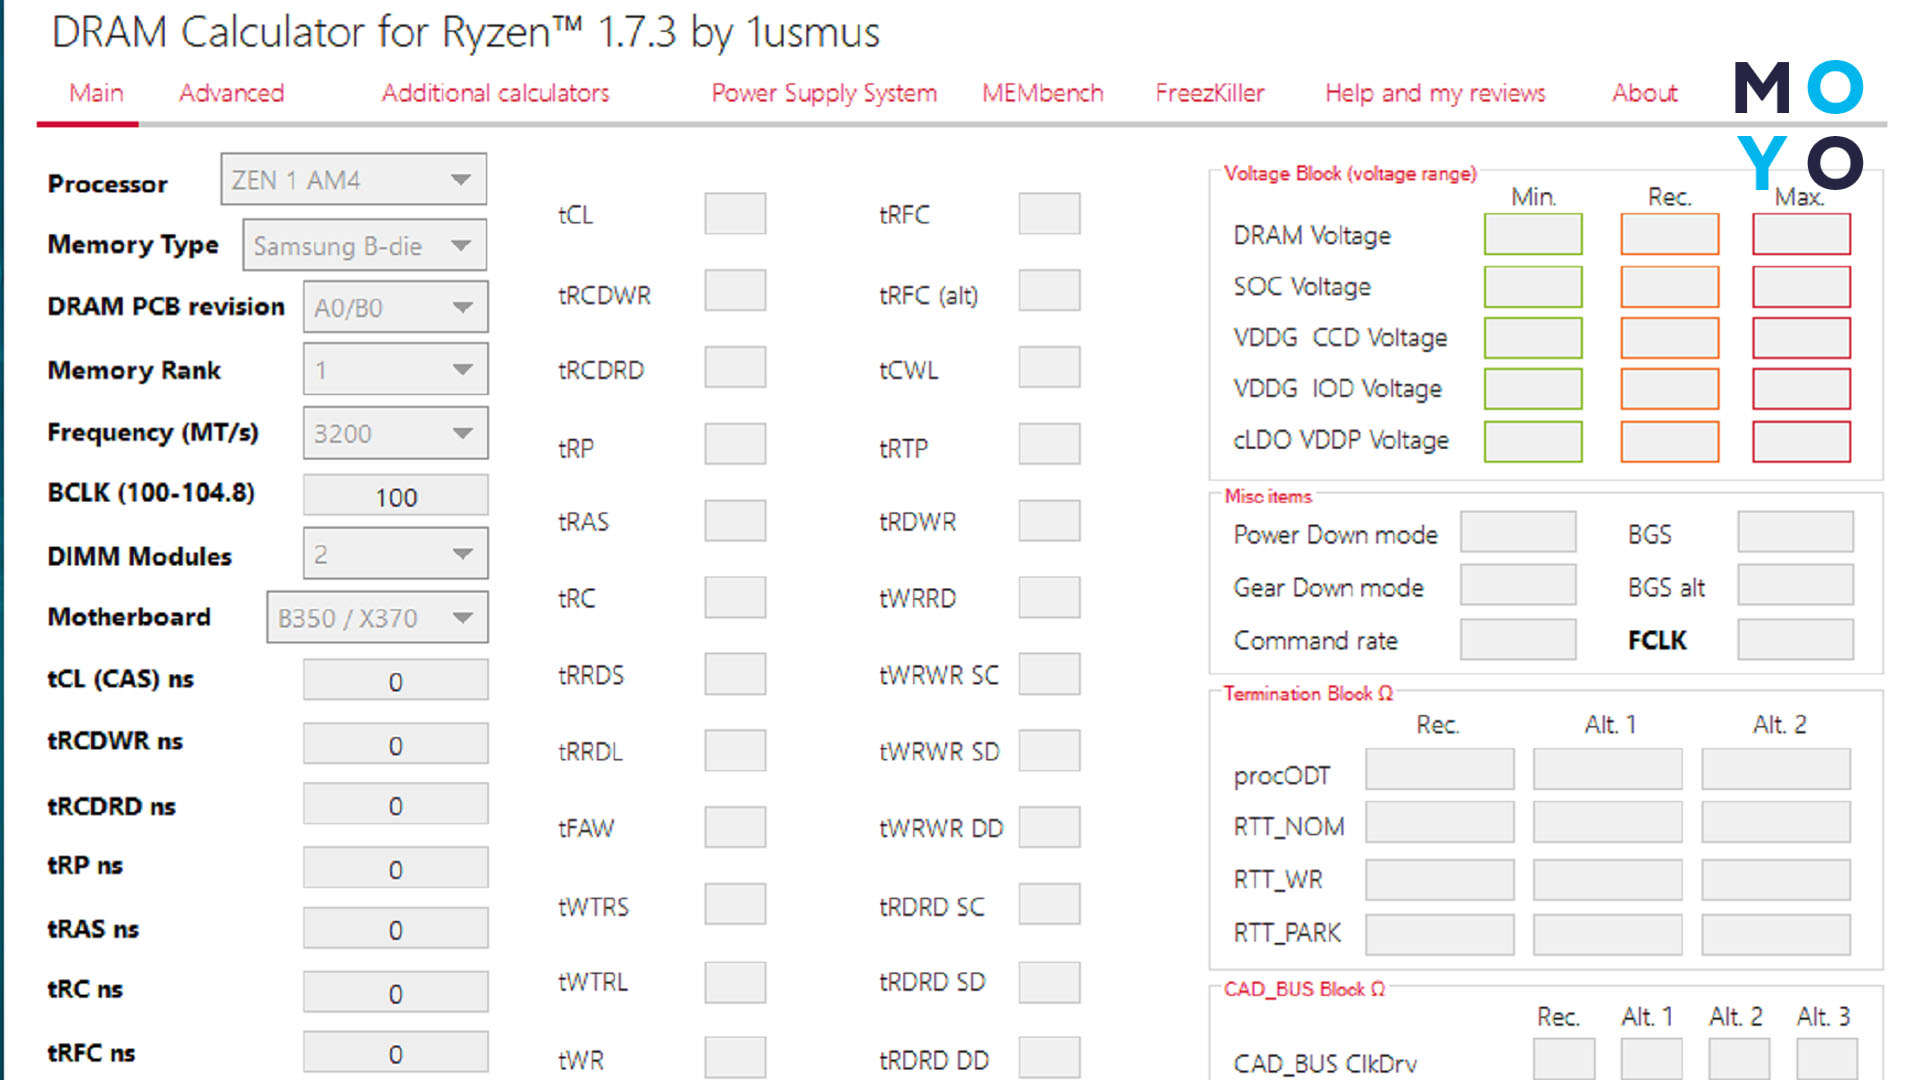This screenshot has height=1080, width=1920.
Task: Click RTT_NOM Alt. 1 field
Action: click(x=1608, y=822)
